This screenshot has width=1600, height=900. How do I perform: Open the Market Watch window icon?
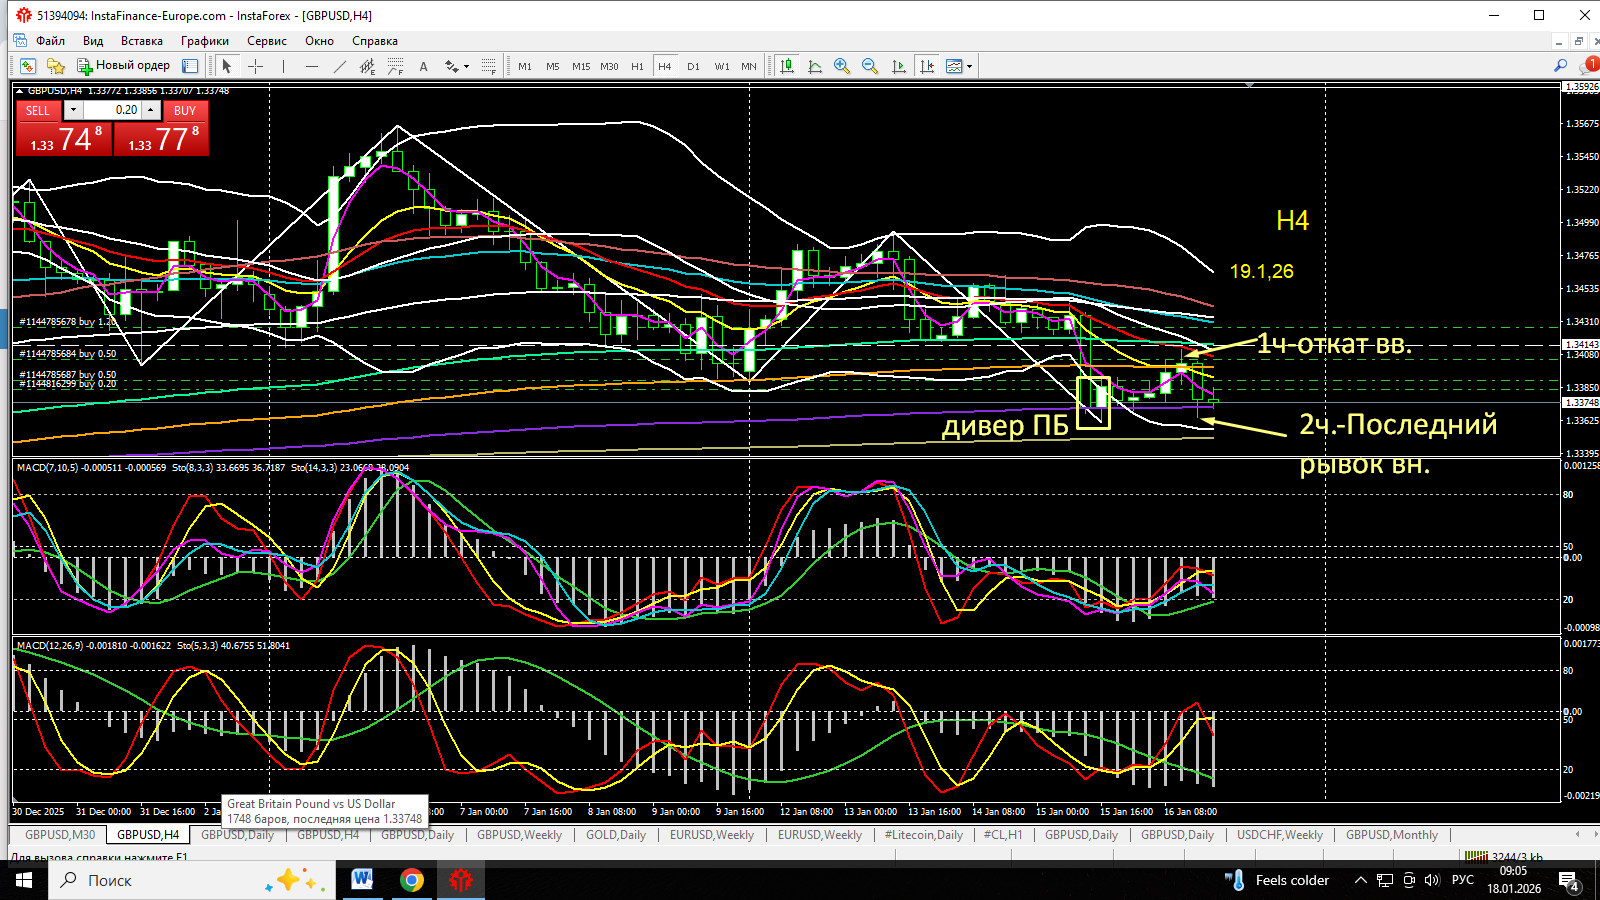(28, 66)
